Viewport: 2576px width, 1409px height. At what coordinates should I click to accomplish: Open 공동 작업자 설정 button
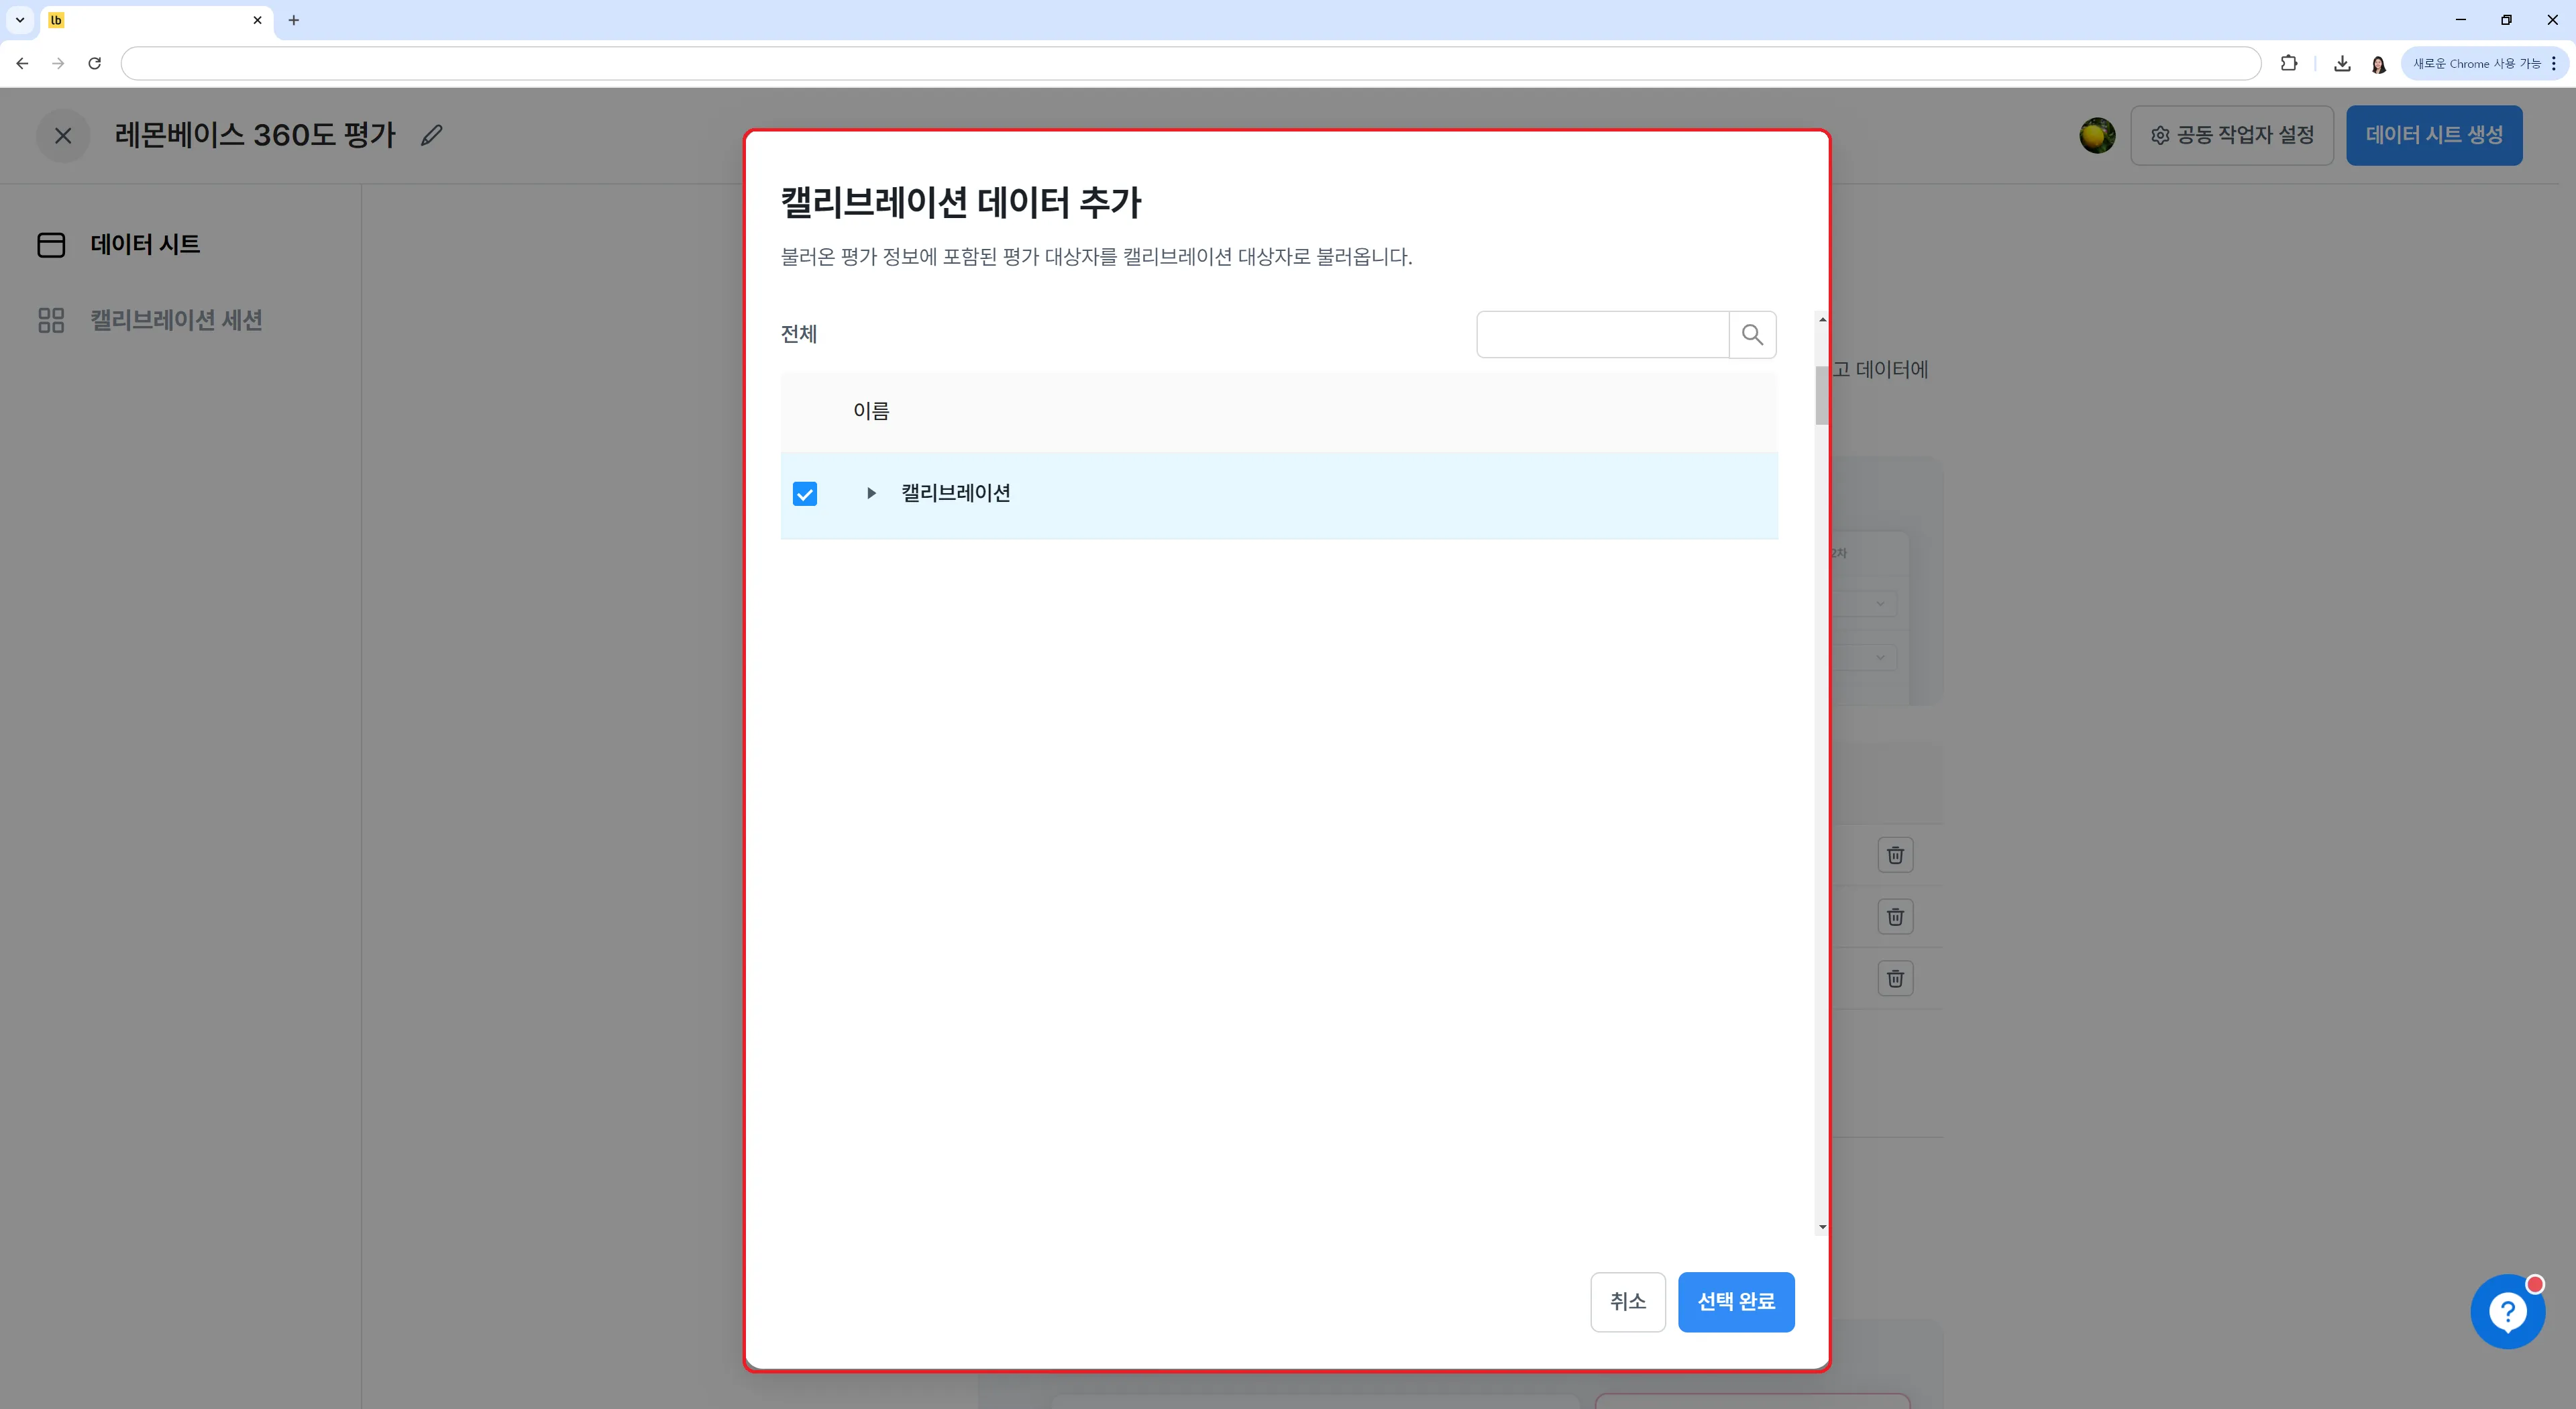pos(2232,135)
